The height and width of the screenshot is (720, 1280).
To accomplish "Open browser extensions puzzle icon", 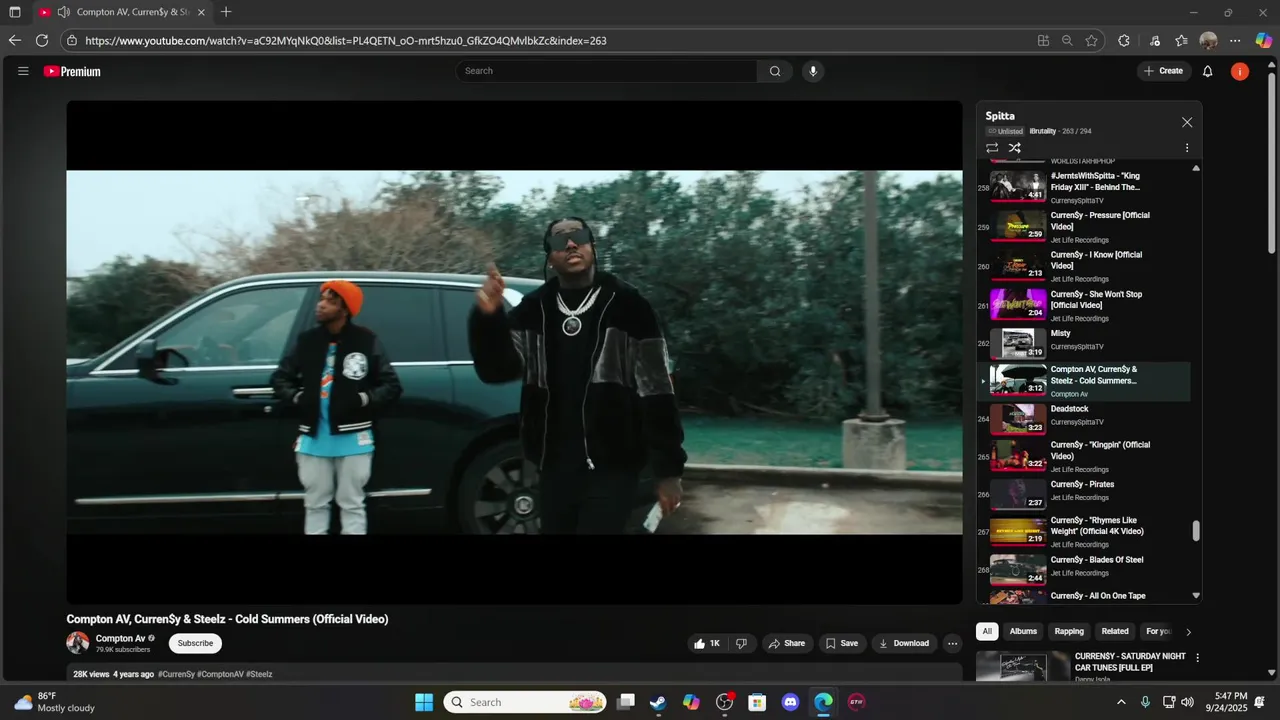I will point(1124,41).
